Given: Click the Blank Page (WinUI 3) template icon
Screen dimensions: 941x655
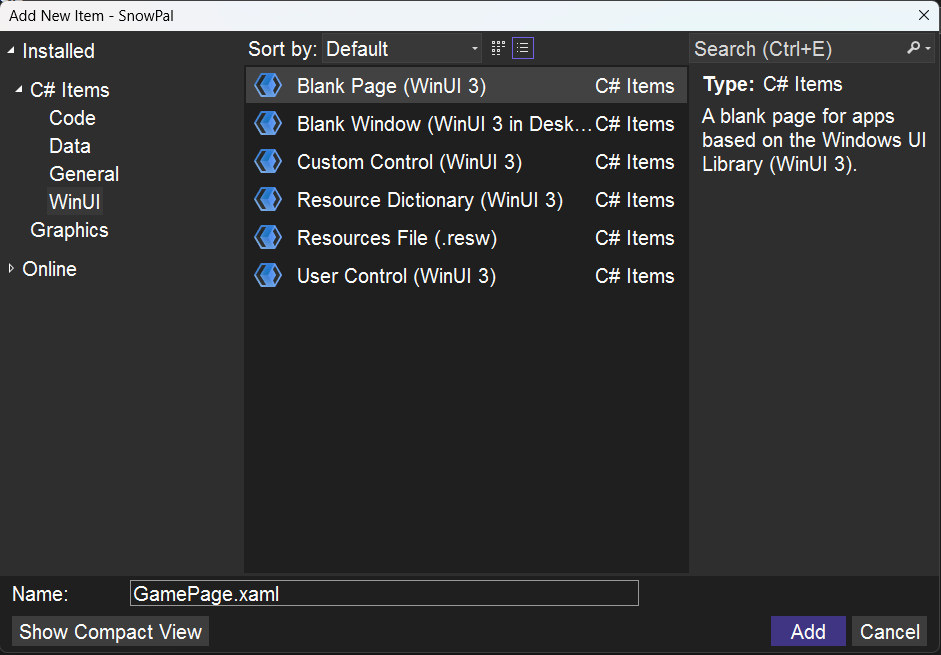Looking at the screenshot, I should point(268,86).
